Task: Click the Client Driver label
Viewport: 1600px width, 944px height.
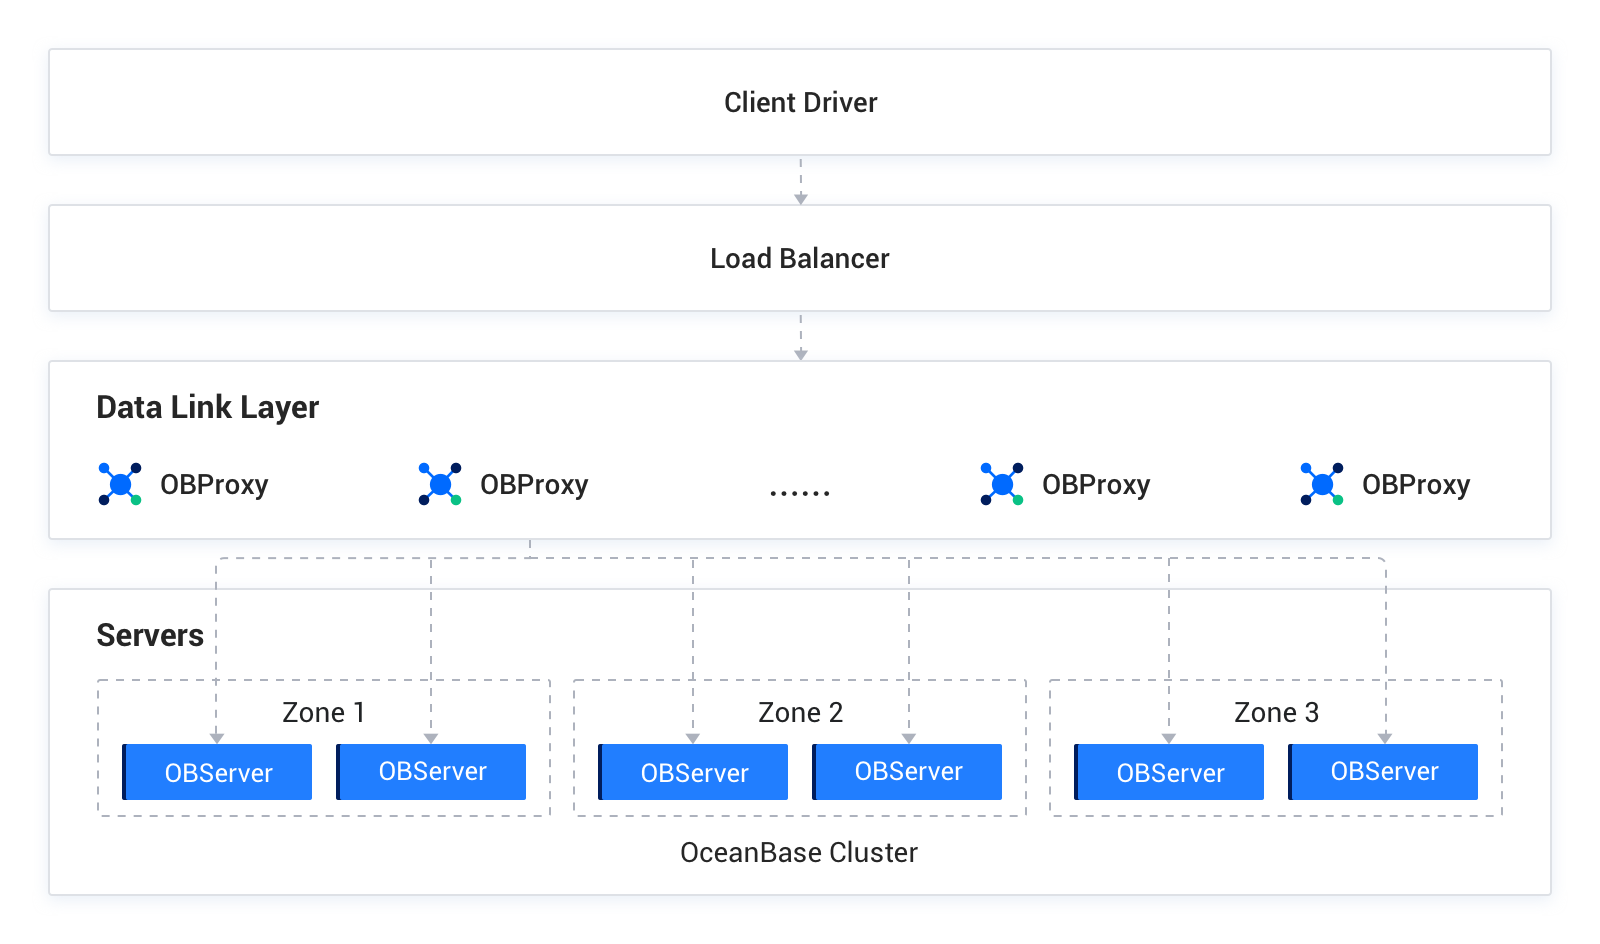Action: click(800, 103)
